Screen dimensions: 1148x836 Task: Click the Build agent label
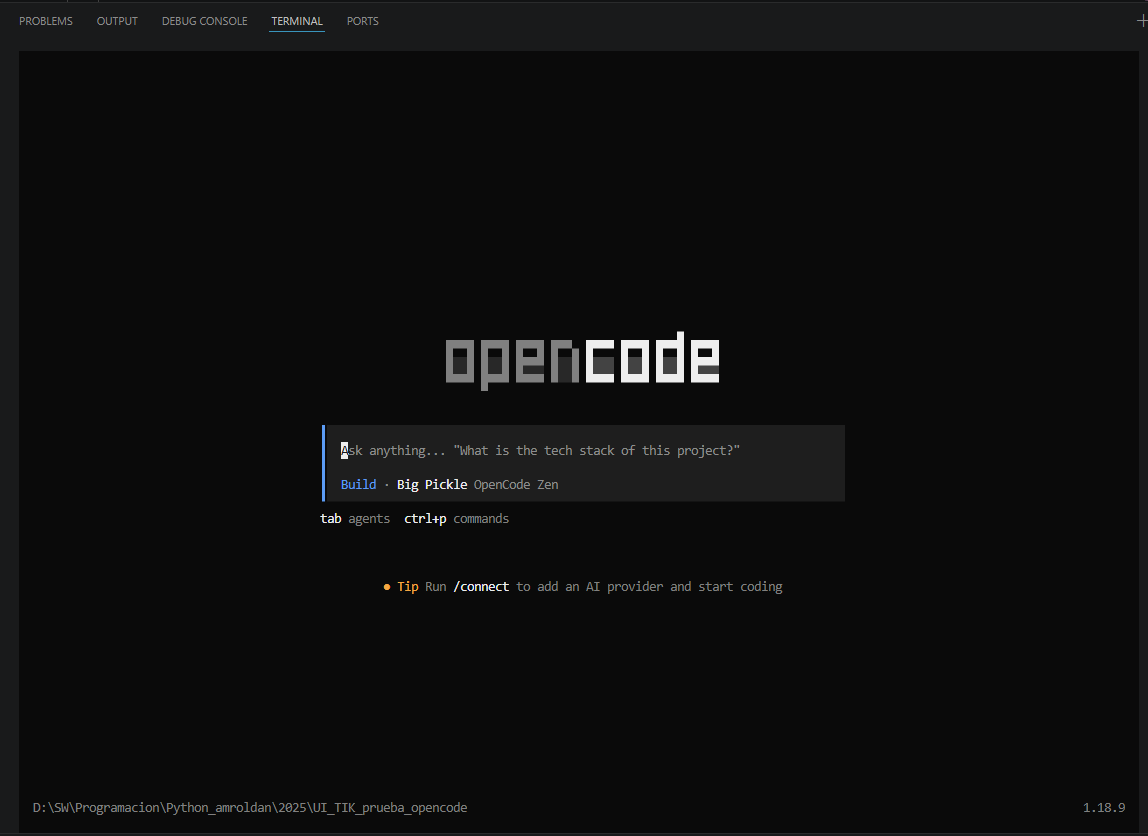coord(358,485)
